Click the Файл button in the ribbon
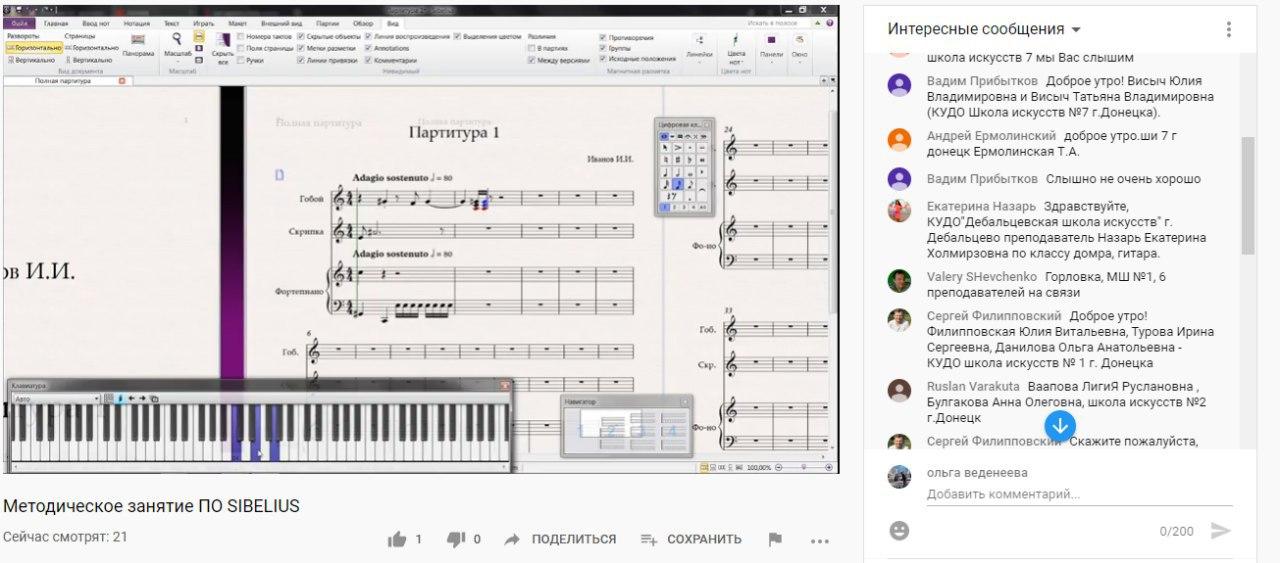 tap(19, 24)
